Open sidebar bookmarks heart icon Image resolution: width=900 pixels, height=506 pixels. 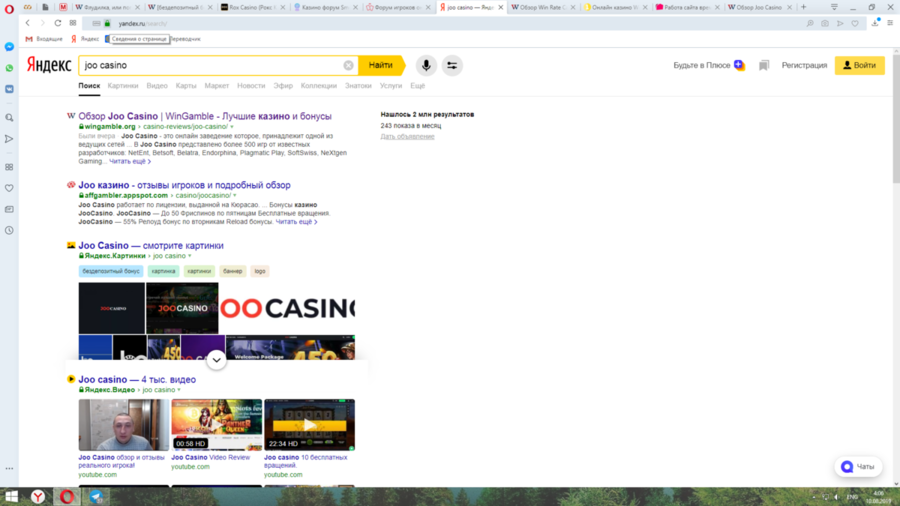(9, 188)
